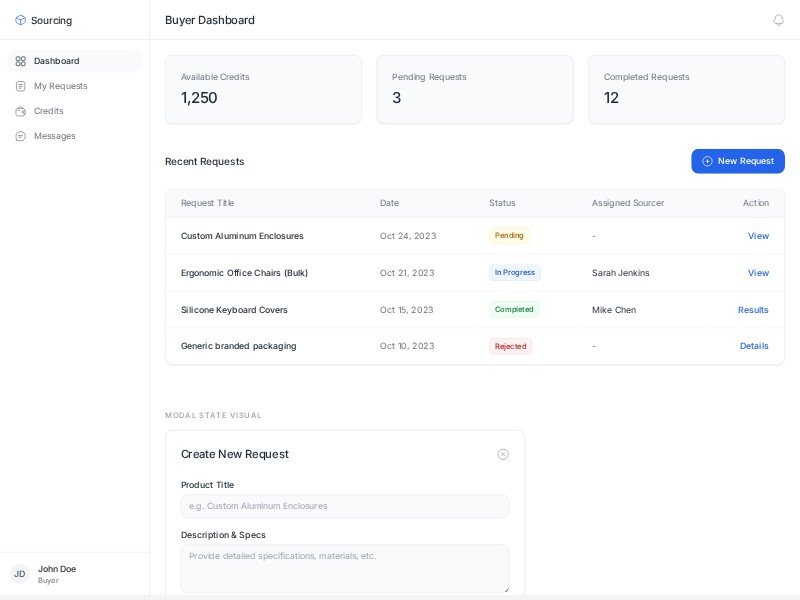Click the JD user avatar

coord(19,574)
